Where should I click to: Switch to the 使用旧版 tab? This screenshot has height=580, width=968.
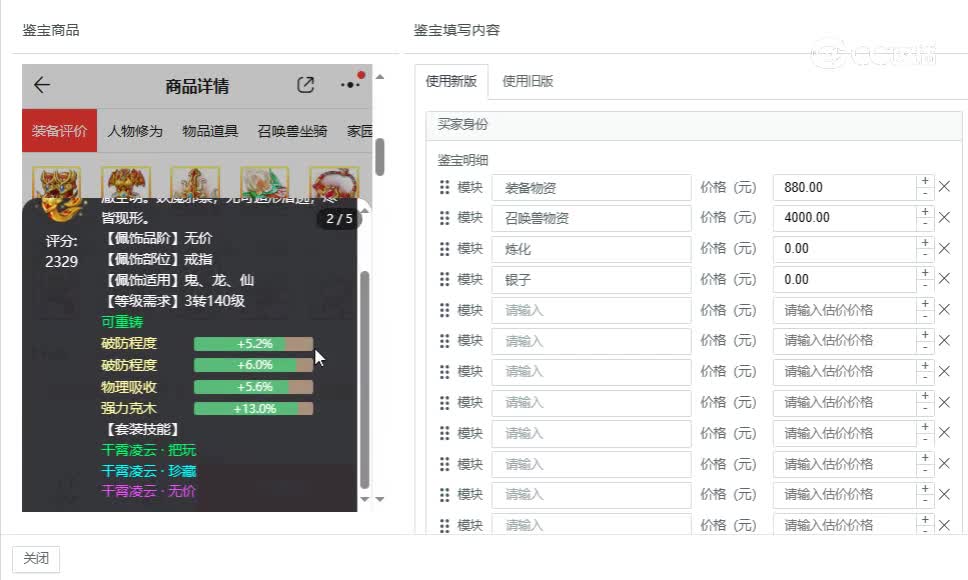pyautogui.click(x=528, y=80)
